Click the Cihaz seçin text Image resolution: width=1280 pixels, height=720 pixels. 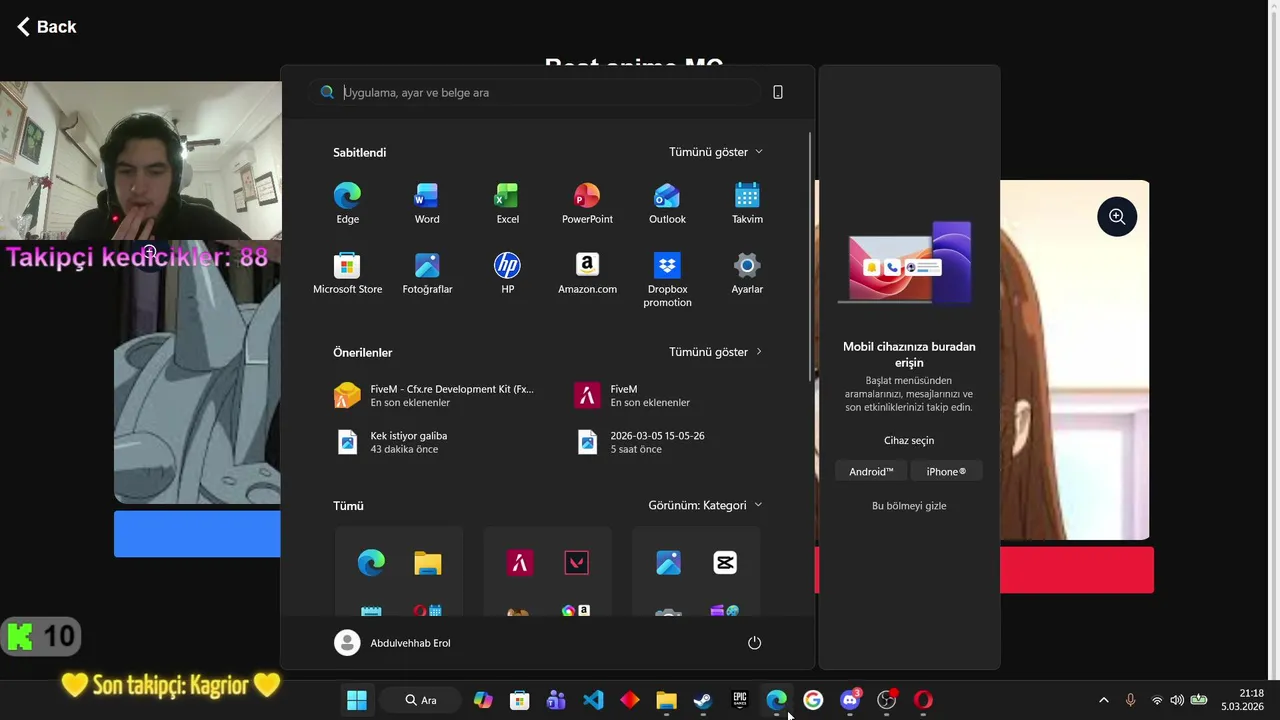coord(909,440)
